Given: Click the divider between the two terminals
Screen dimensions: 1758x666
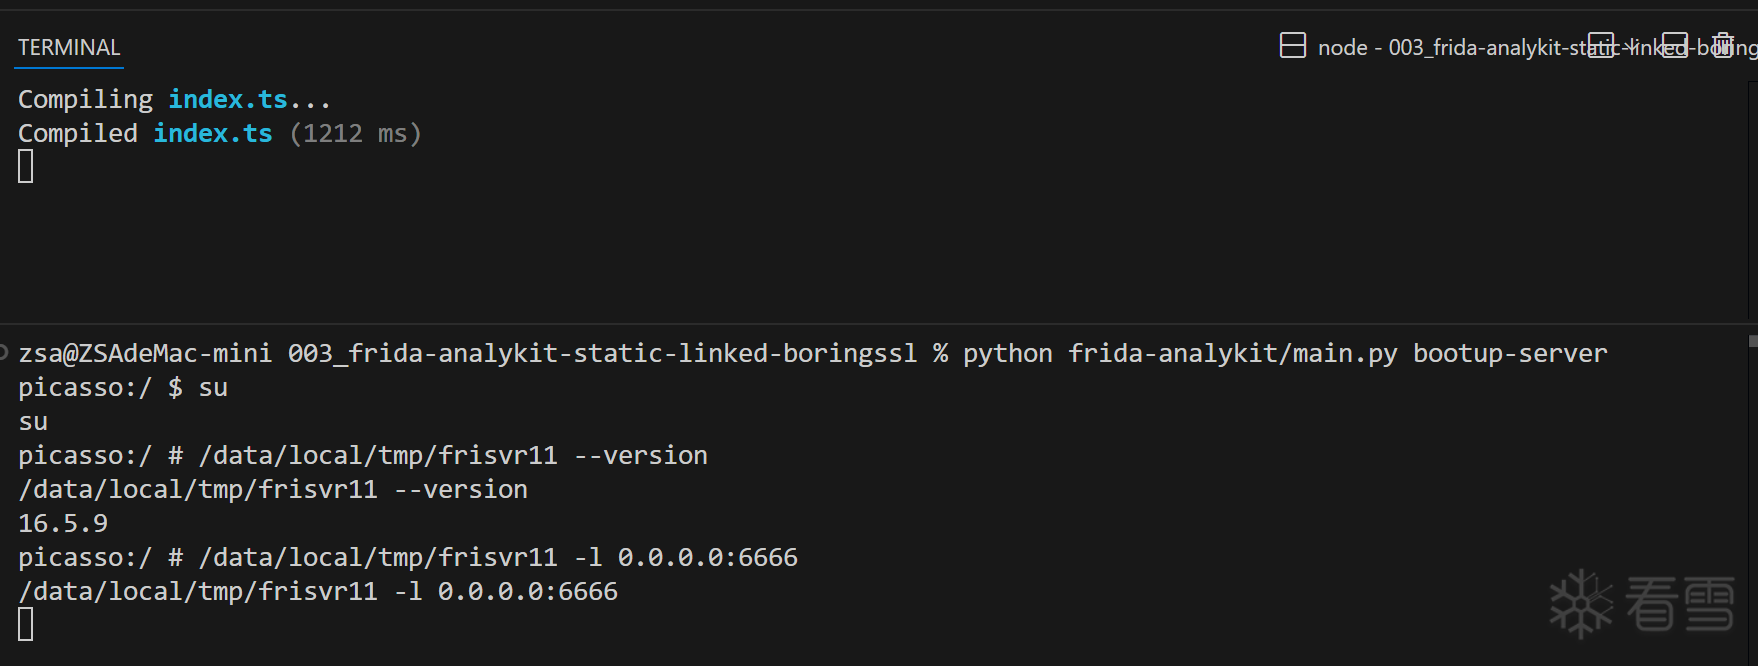Looking at the screenshot, I should coord(879,323).
